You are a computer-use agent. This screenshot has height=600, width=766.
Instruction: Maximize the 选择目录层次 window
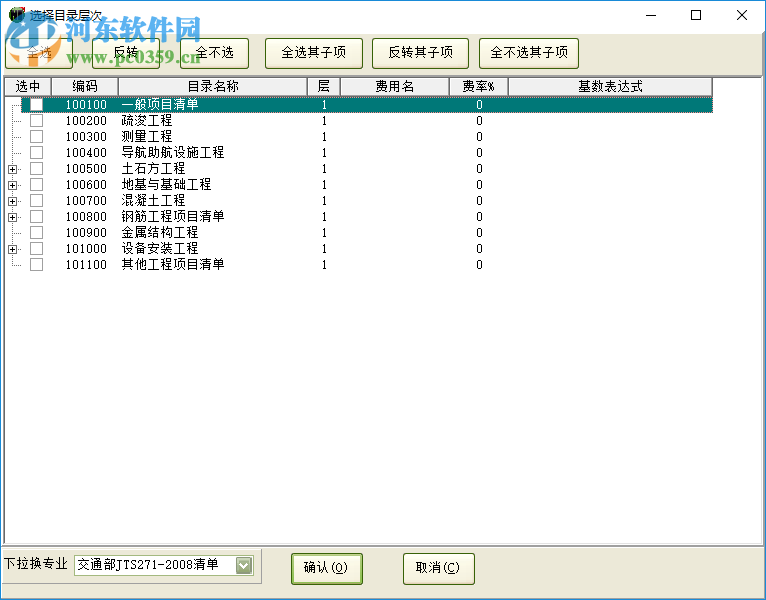point(696,15)
